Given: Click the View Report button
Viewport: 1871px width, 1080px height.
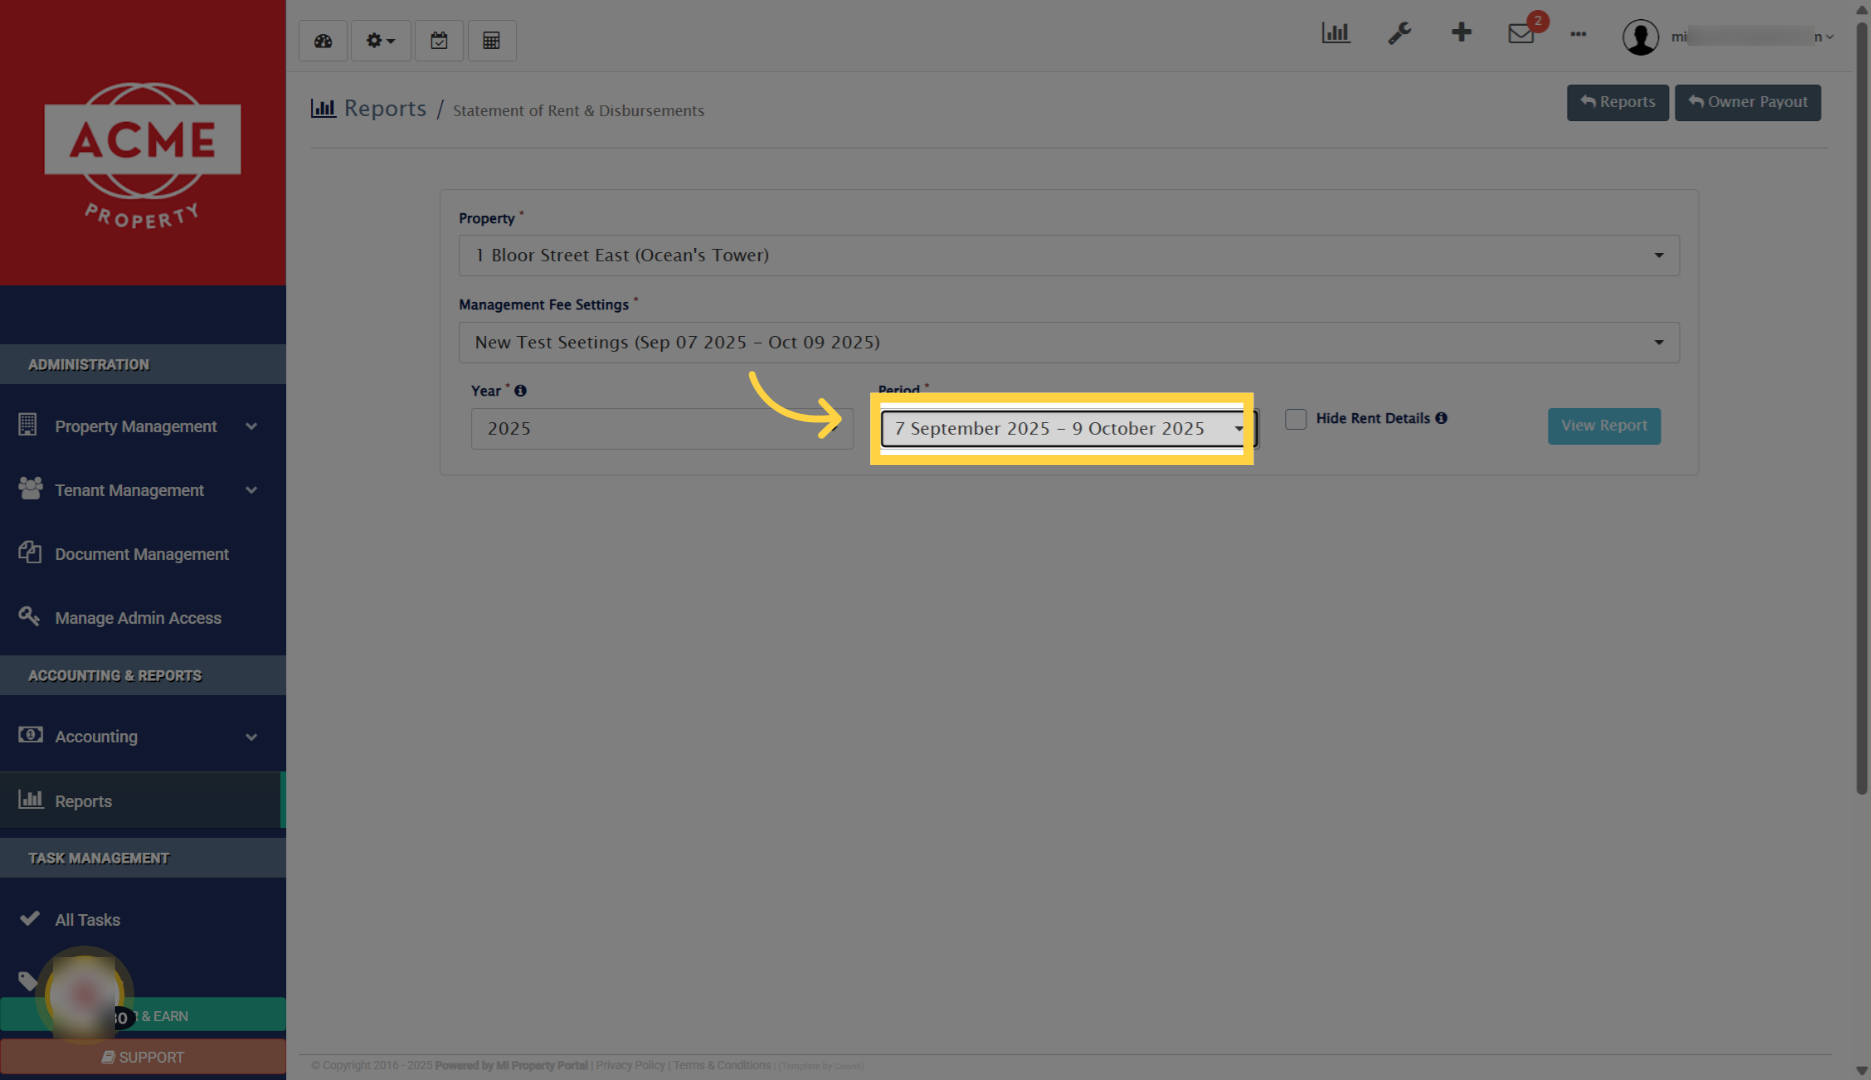Looking at the screenshot, I should click(x=1604, y=426).
